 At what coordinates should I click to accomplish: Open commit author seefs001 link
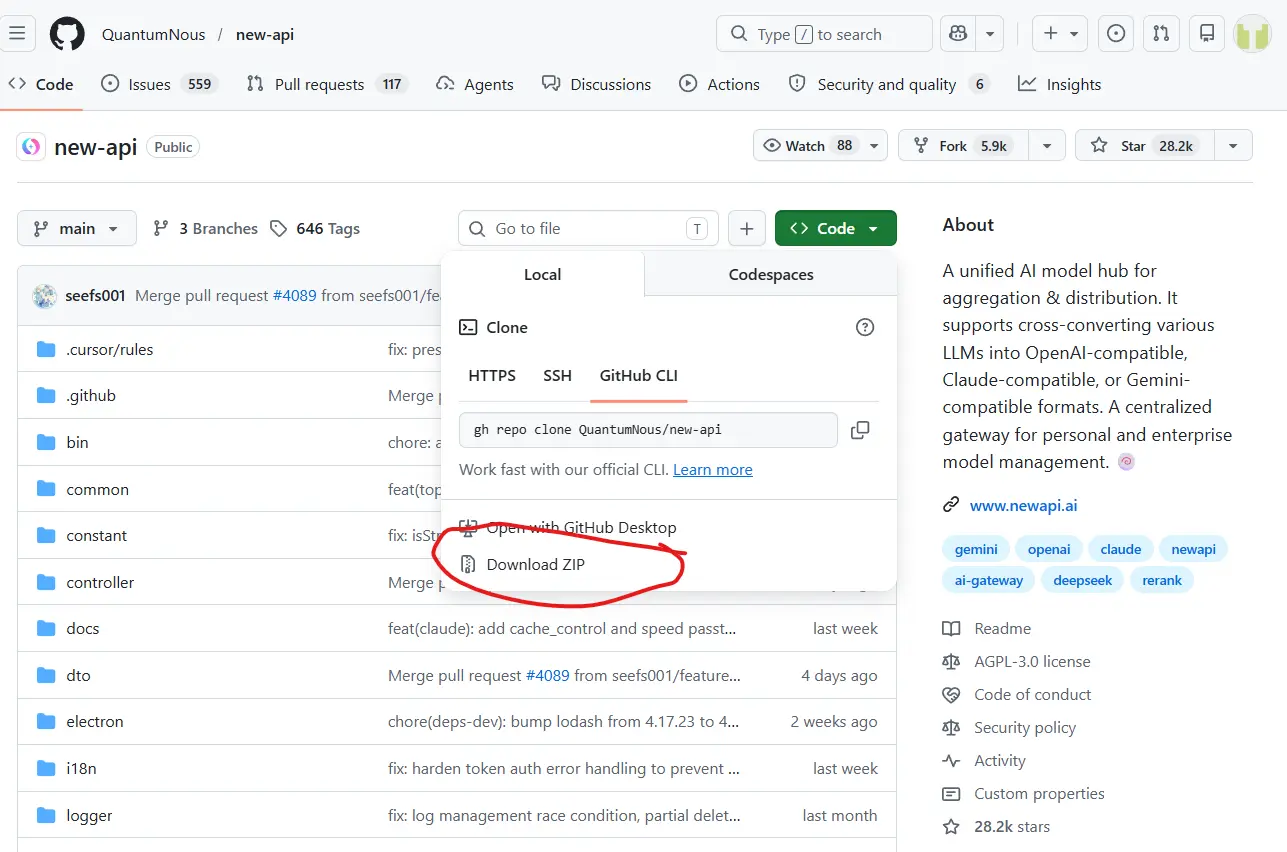click(95, 296)
